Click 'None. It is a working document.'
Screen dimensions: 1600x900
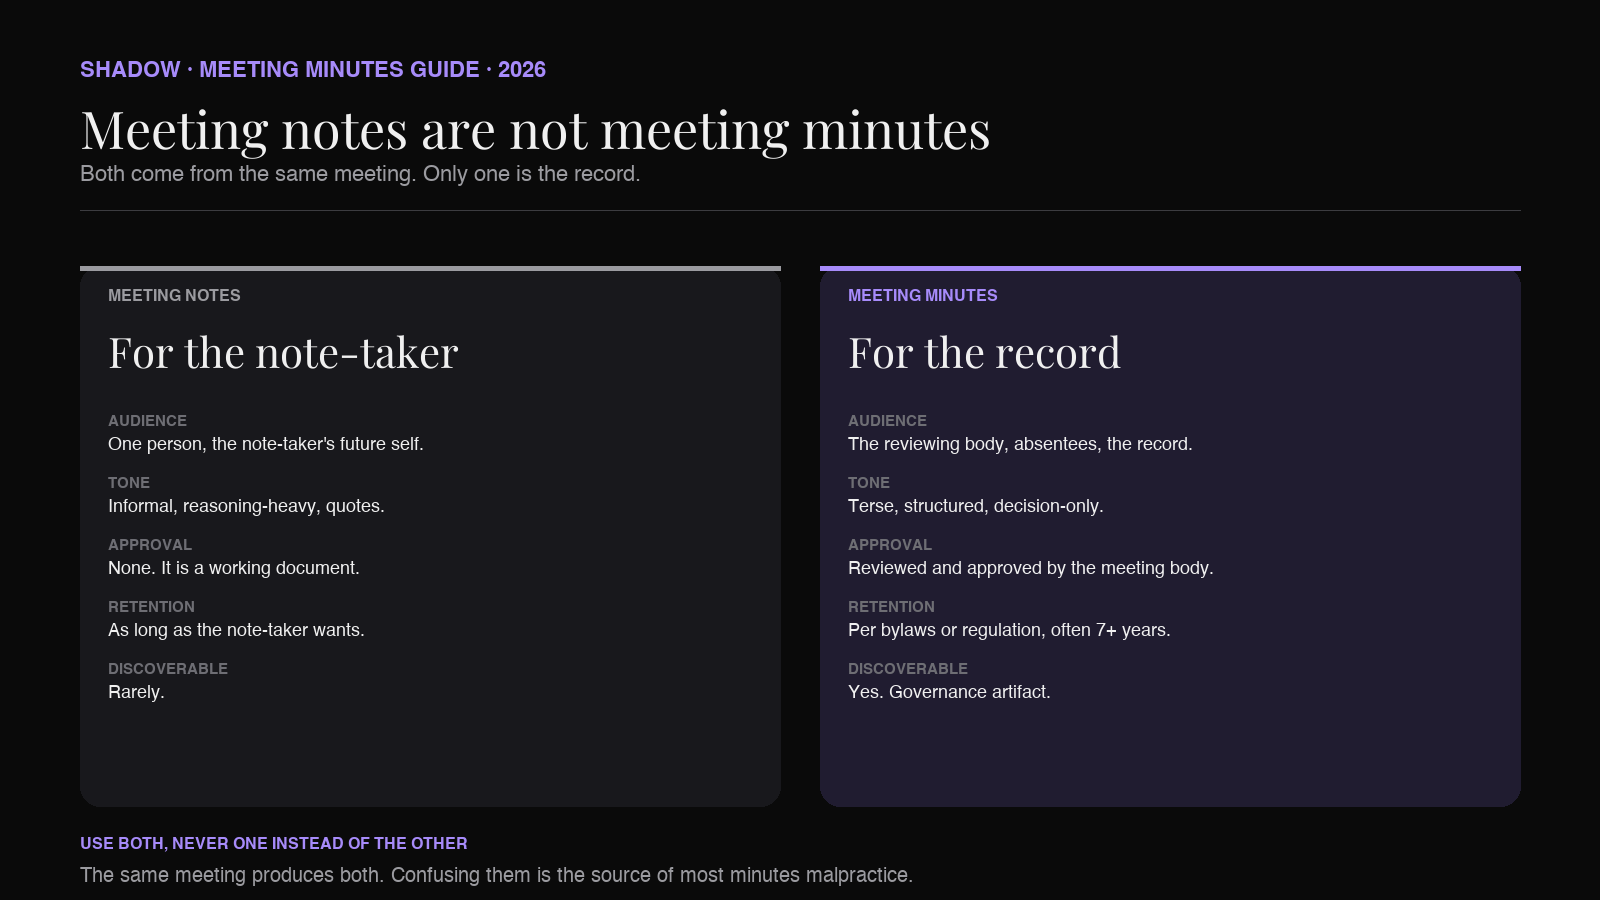tap(234, 568)
